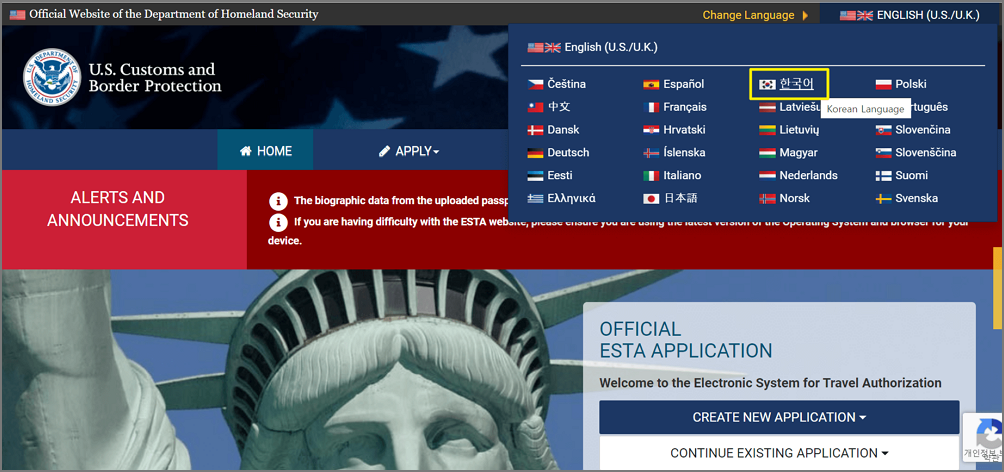
Task: Click the Icelandic flag icon beside Íslenska
Action: pos(651,153)
